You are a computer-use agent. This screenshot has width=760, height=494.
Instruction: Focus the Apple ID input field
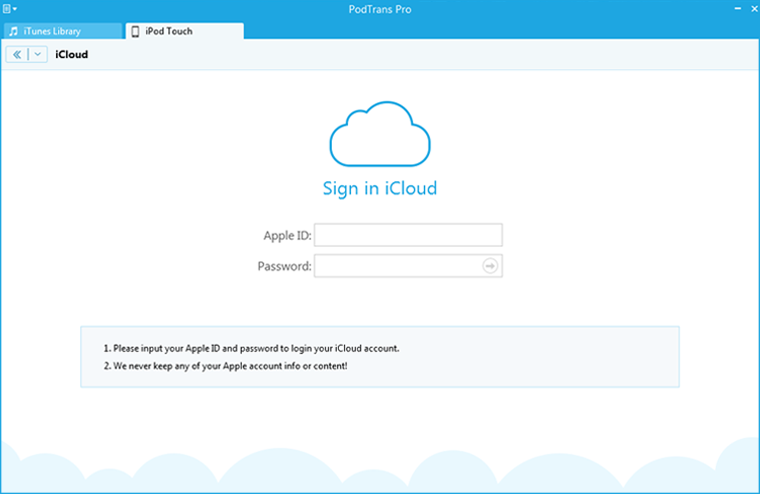pos(408,235)
